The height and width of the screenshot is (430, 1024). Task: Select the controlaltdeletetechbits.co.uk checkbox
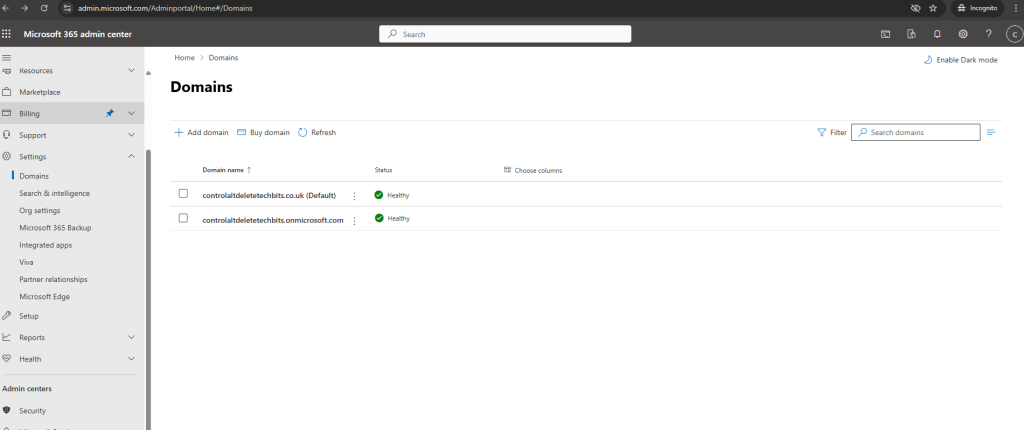click(183, 194)
